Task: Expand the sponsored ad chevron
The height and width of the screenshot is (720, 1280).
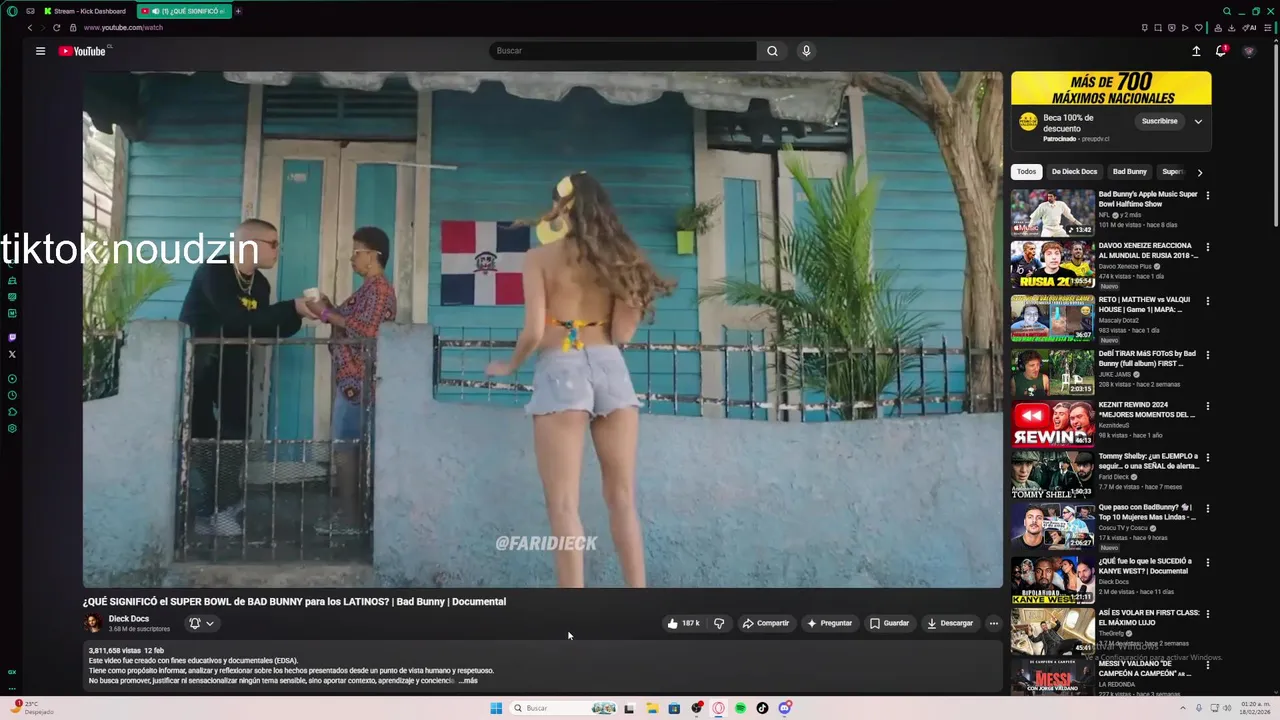Action: click(1198, 121)
